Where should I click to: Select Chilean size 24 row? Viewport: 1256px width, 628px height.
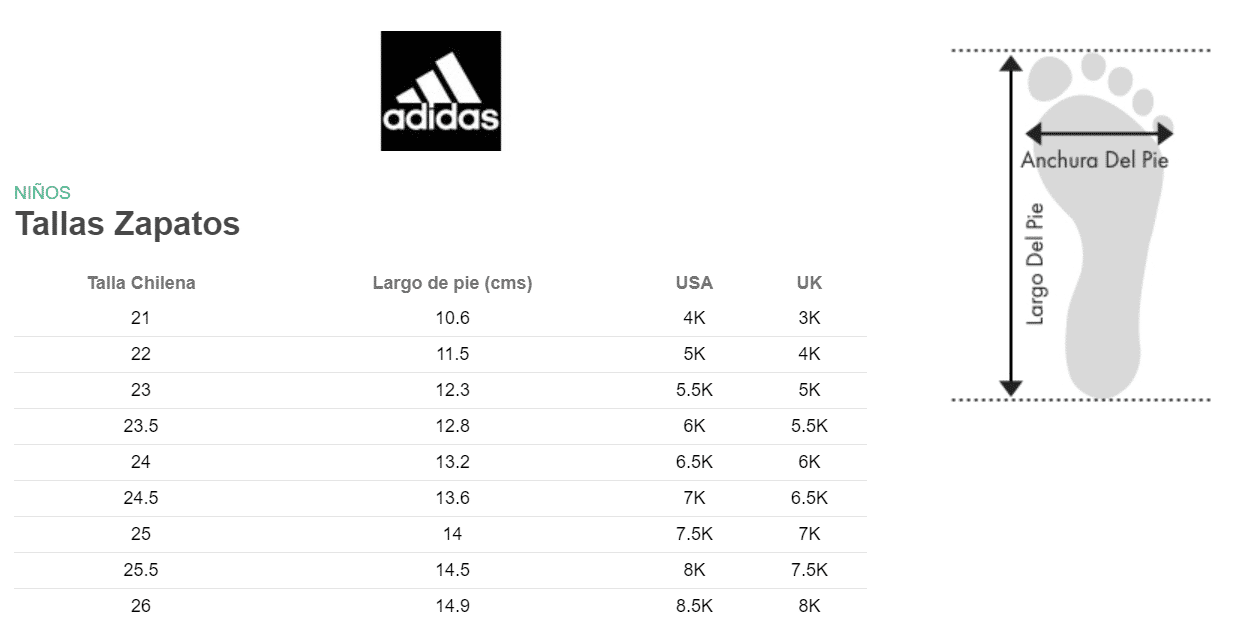coord(440,462)
